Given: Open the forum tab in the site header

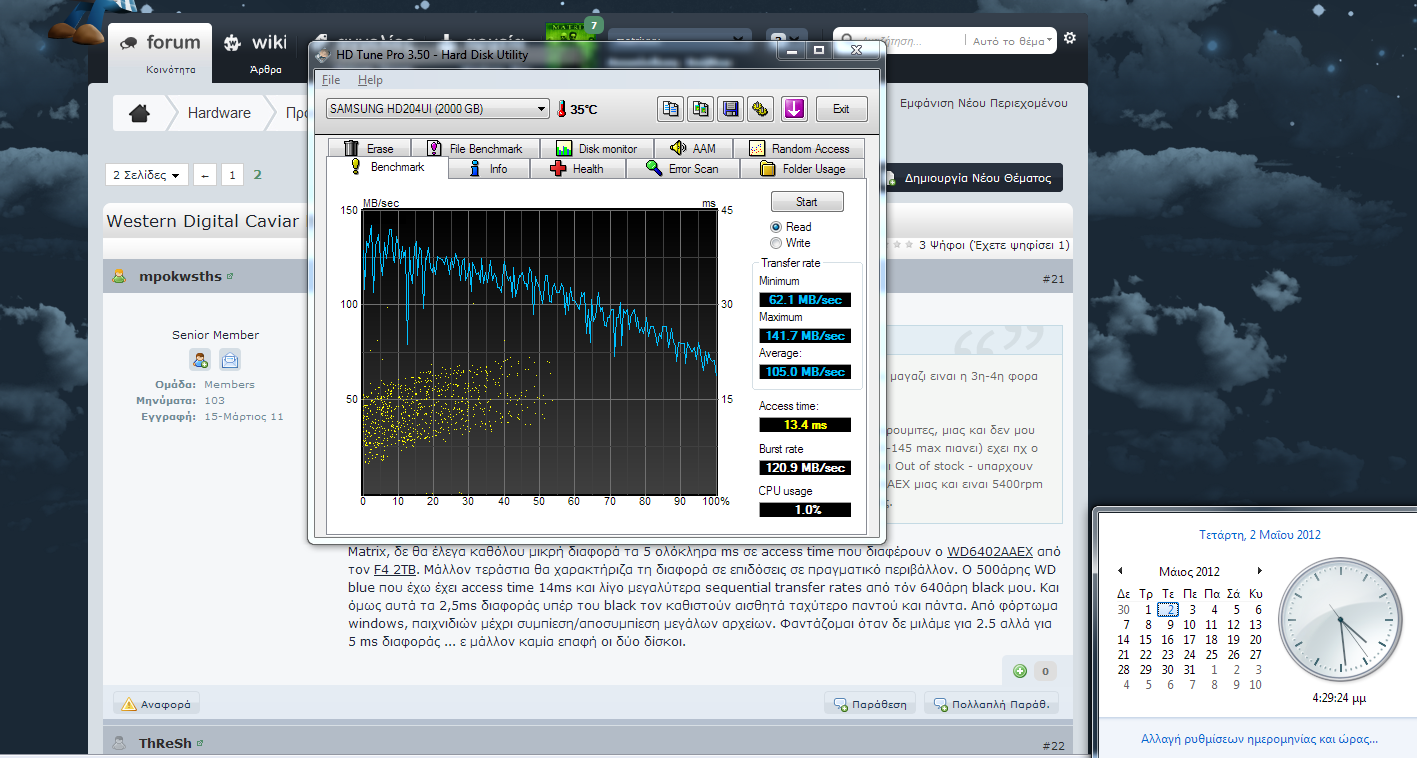Looking at the screenshot, I should point(160,52).
